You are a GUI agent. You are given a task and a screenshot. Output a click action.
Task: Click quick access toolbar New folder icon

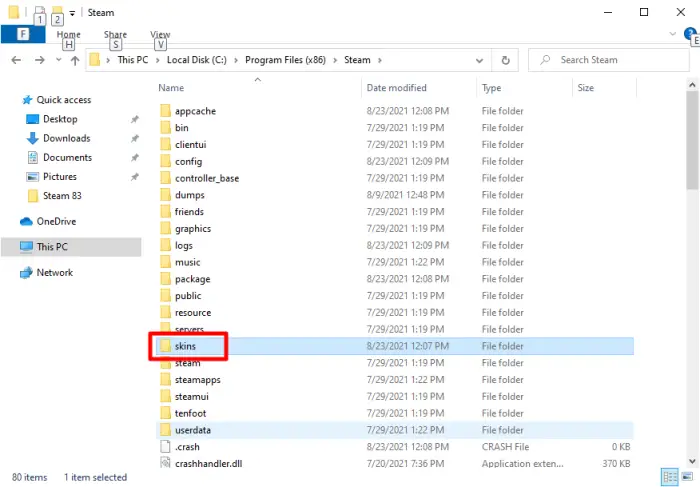[57, 13]
